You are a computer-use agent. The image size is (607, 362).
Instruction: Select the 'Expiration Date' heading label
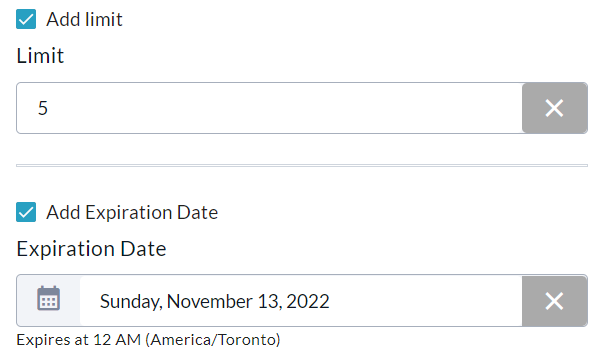pos(91,249)
